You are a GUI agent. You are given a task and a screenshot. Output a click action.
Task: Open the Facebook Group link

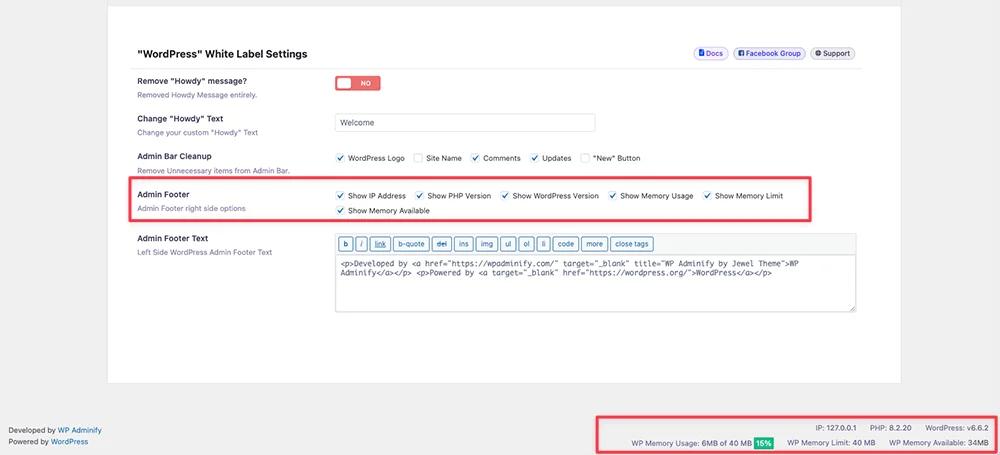[x=769, y=54]
